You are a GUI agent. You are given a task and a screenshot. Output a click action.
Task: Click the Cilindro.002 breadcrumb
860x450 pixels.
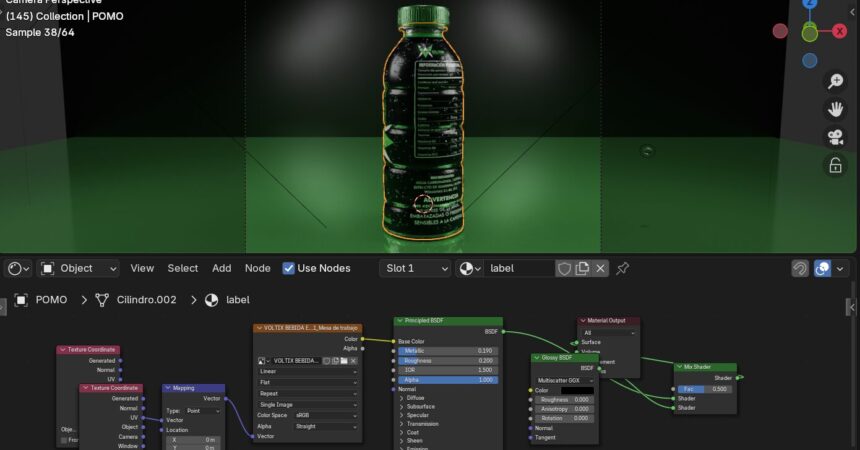point(145,299)
